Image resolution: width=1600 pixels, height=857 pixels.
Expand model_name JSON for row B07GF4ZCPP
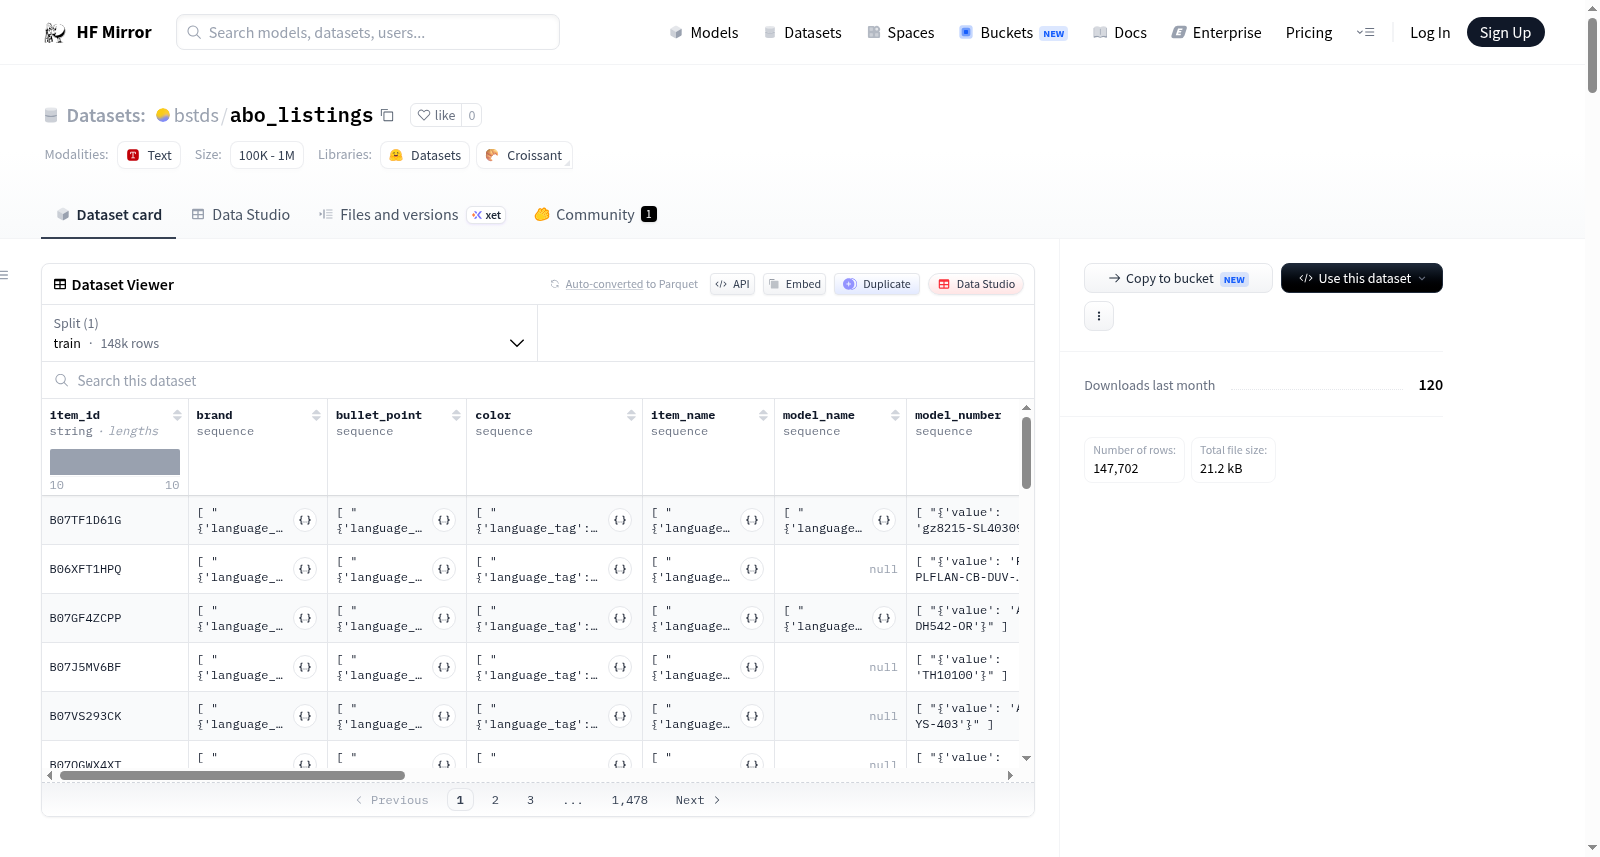click(x=884, y=618)
